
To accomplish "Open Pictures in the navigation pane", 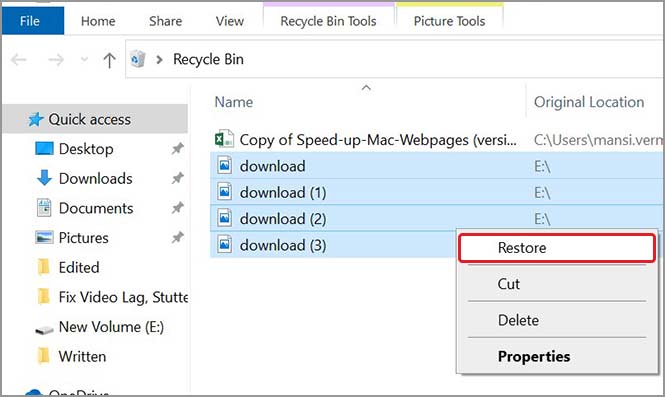I will (x=84, y=238).
